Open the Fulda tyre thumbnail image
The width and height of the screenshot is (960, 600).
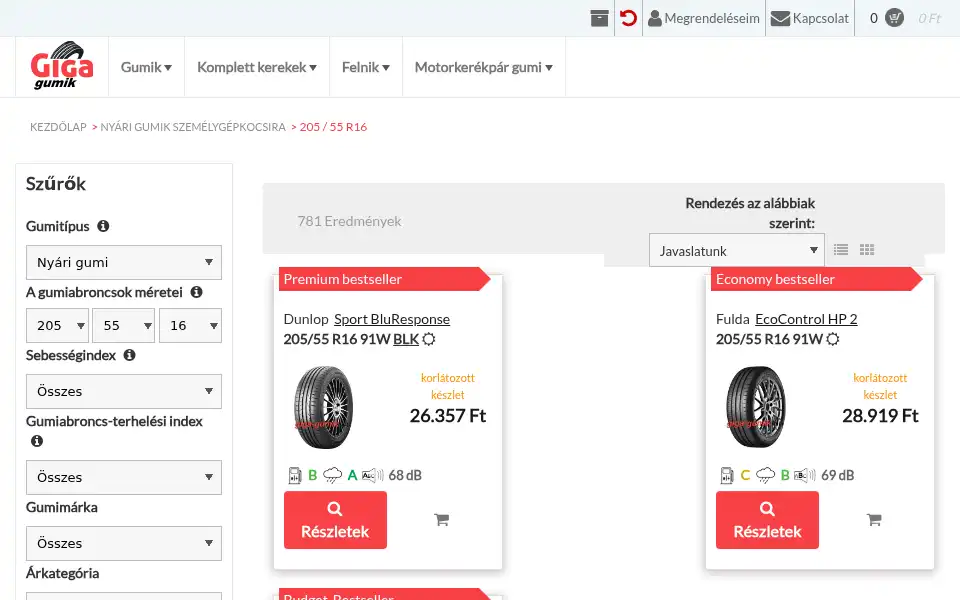756,407
